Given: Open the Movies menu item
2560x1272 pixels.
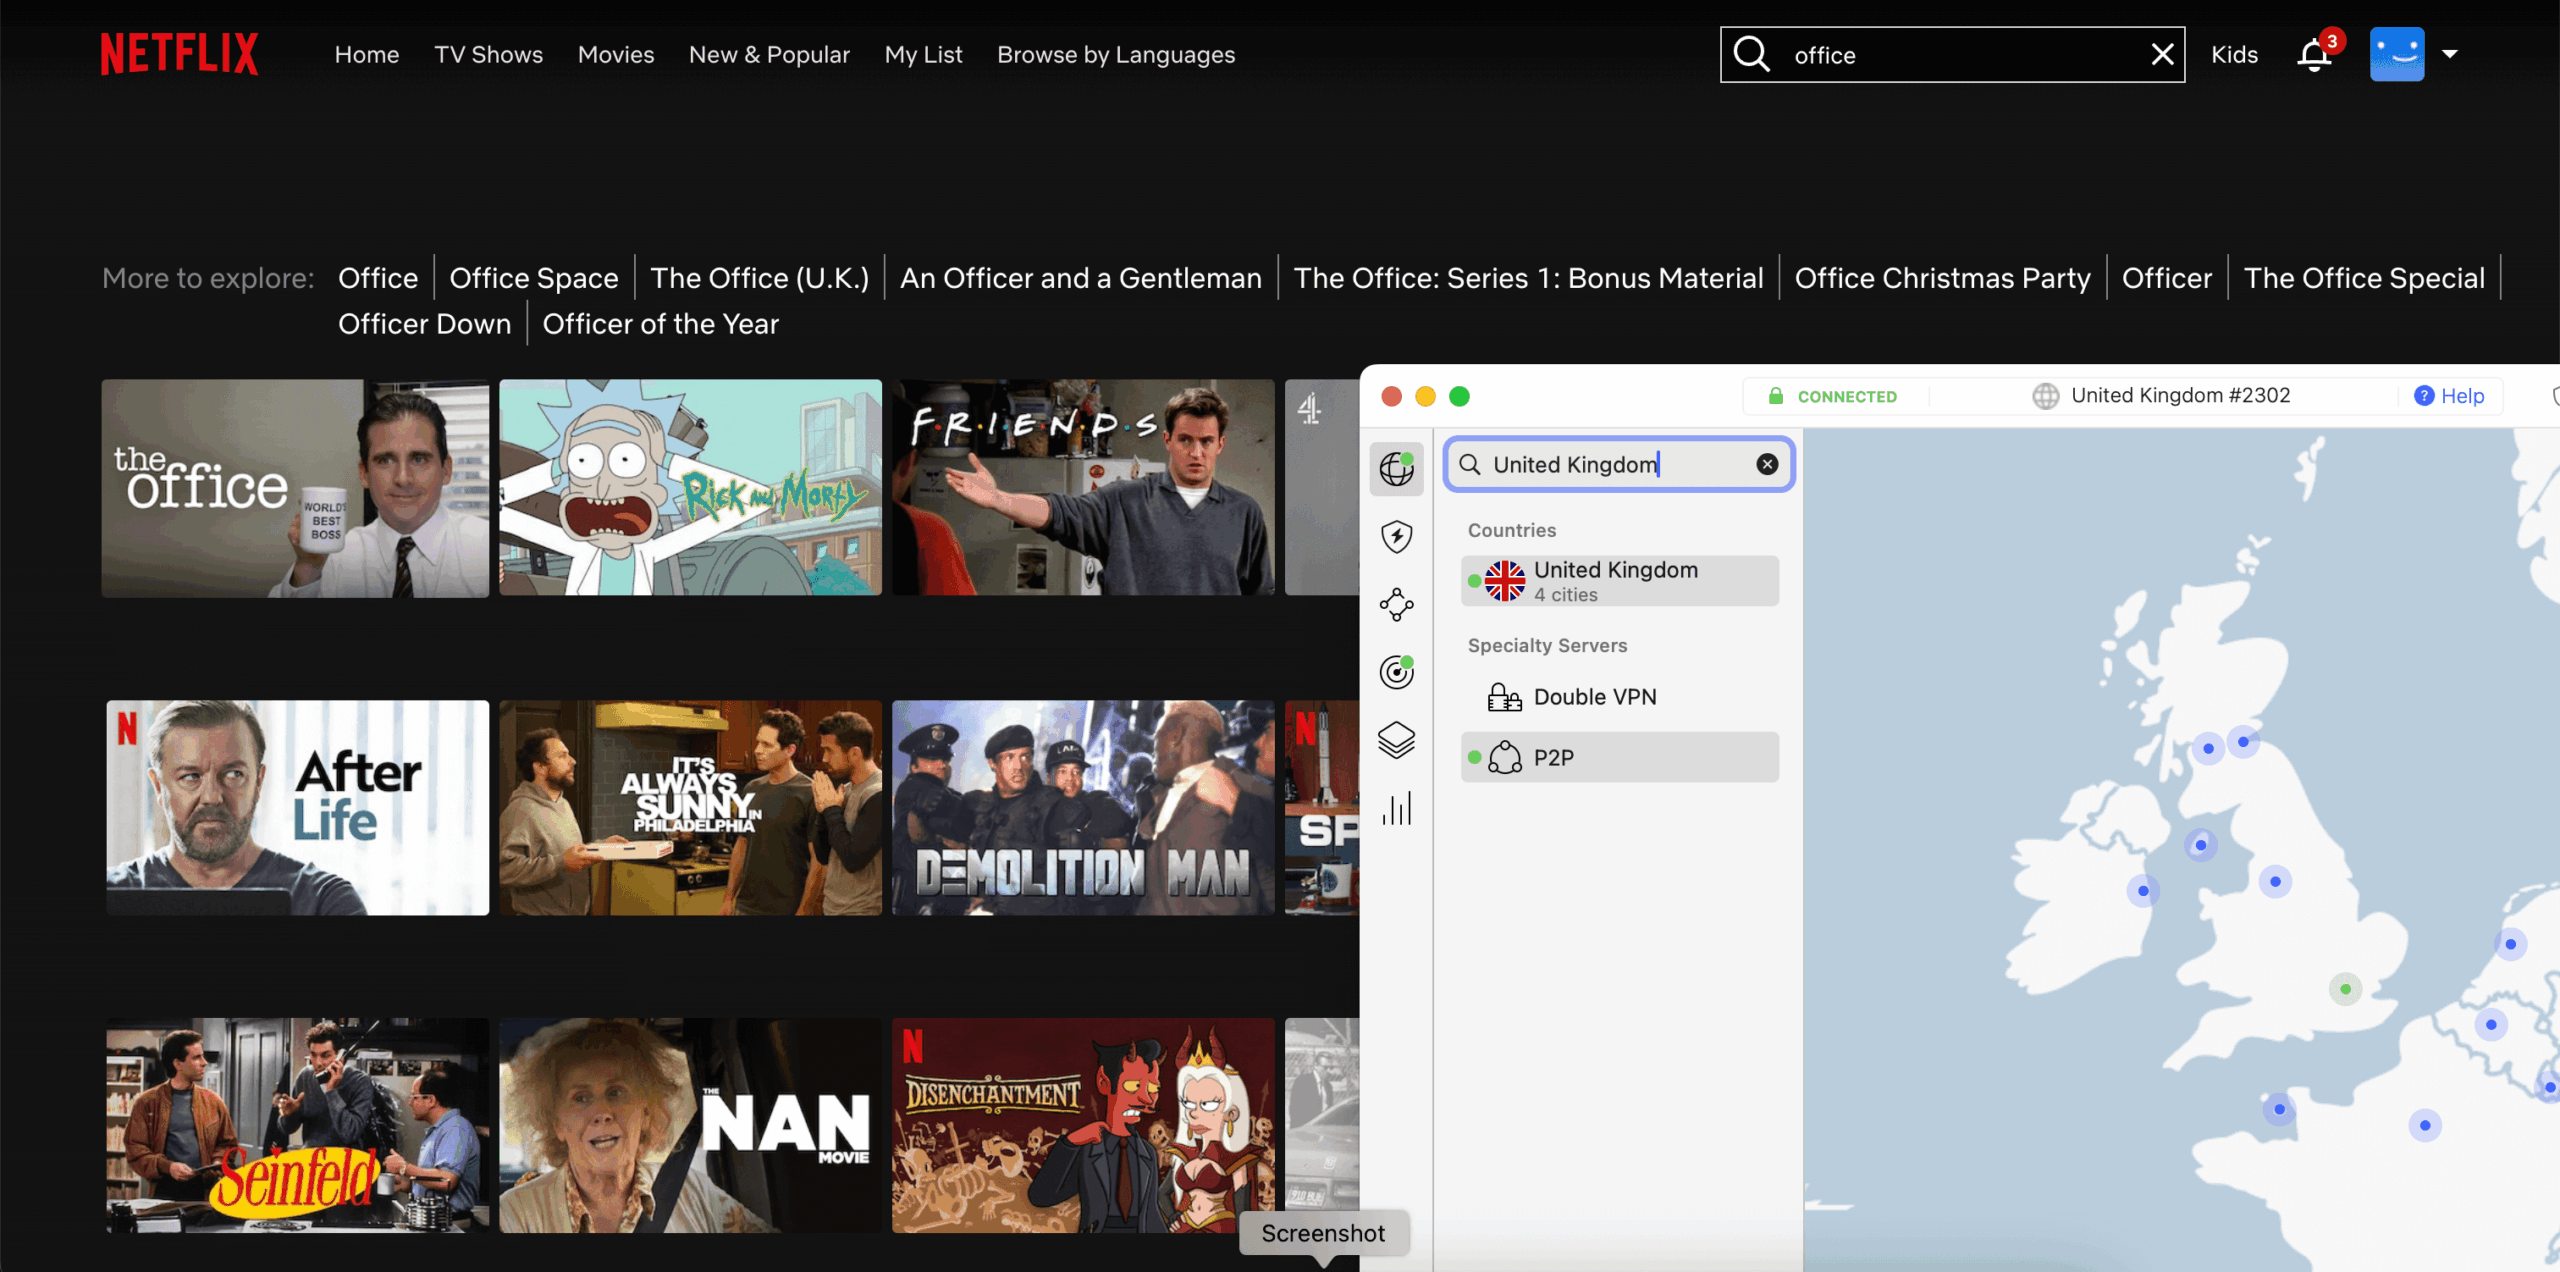Looking at the screenshot, I should (616, 54).
